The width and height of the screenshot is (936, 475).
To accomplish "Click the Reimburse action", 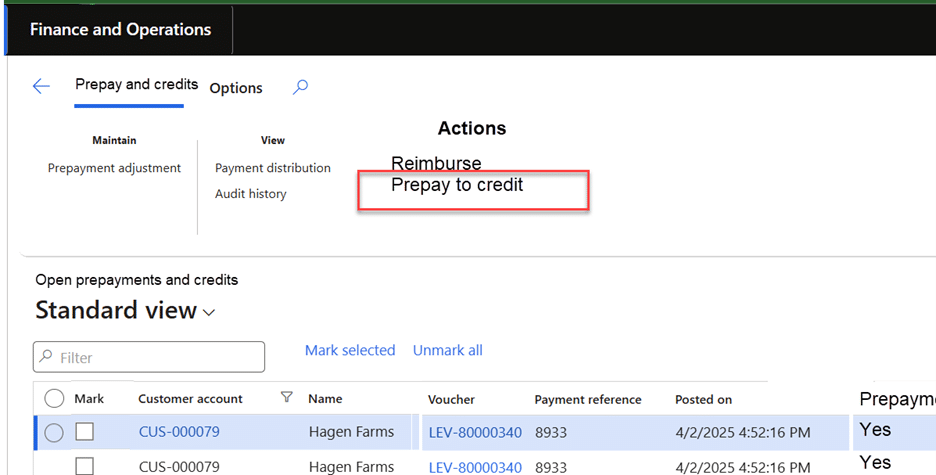I will (436, 163).
